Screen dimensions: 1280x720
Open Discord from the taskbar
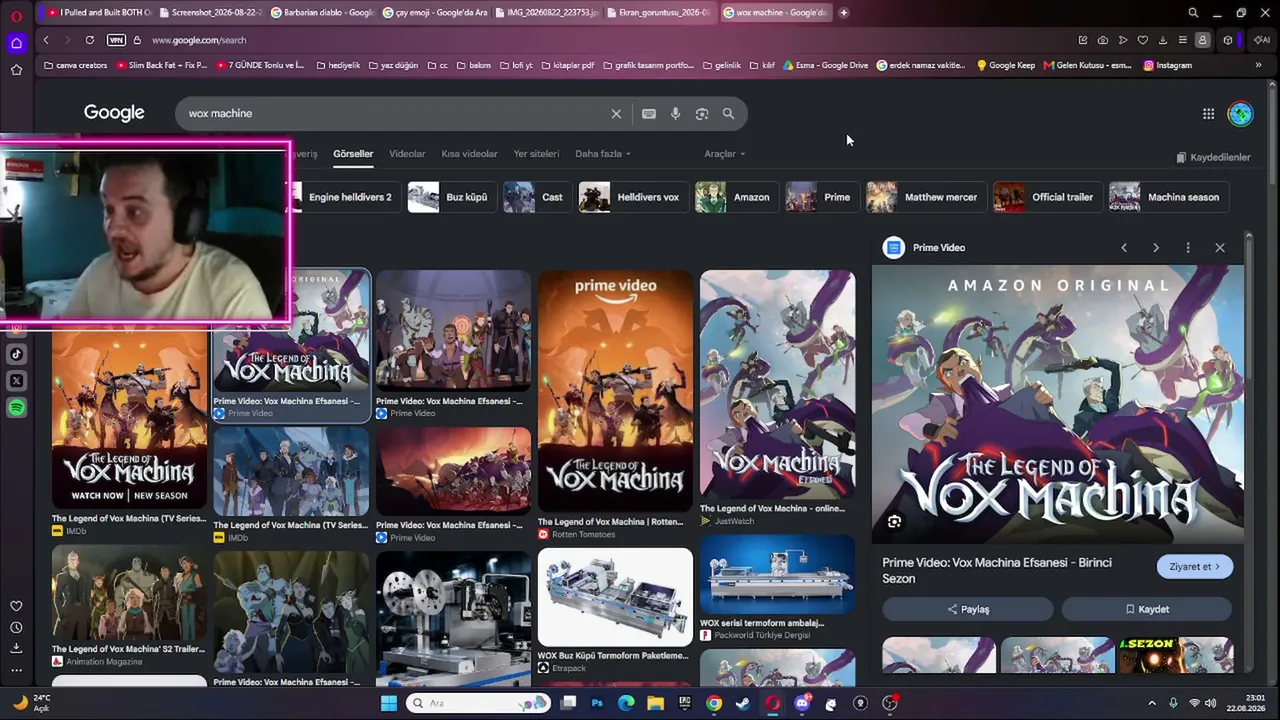click(802, 703)
